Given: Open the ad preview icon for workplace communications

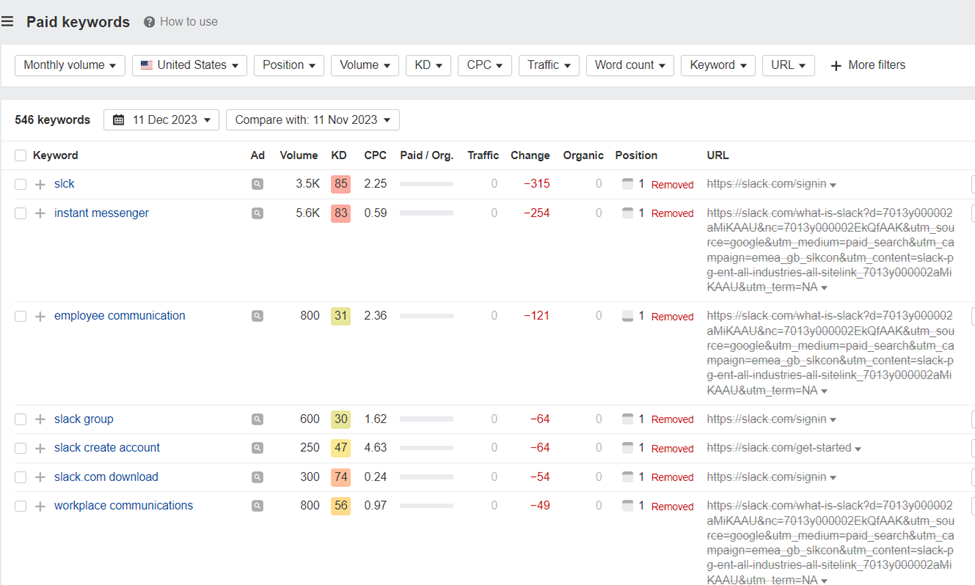Looking at the screenshot, I should (x=257, y=506).
